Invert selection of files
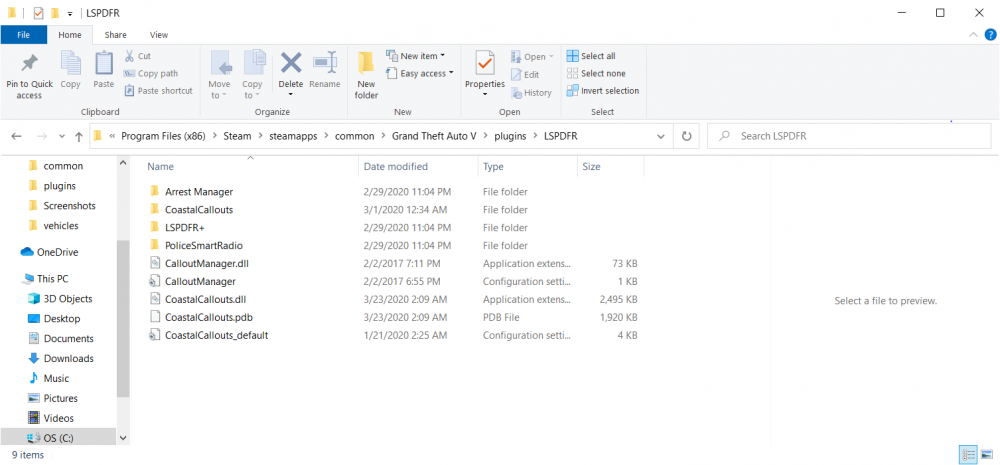 [x=602, y=91]
